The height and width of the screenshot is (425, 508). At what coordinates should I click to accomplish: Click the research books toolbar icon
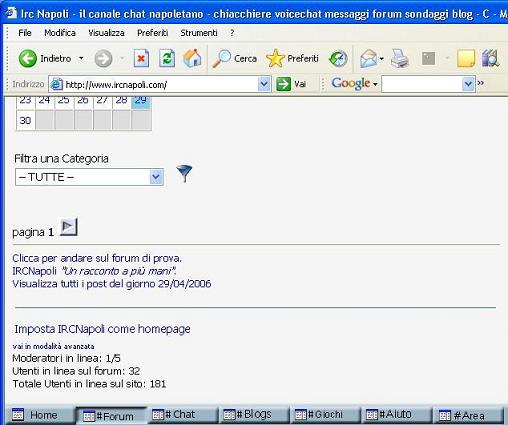tap(490, 58)
